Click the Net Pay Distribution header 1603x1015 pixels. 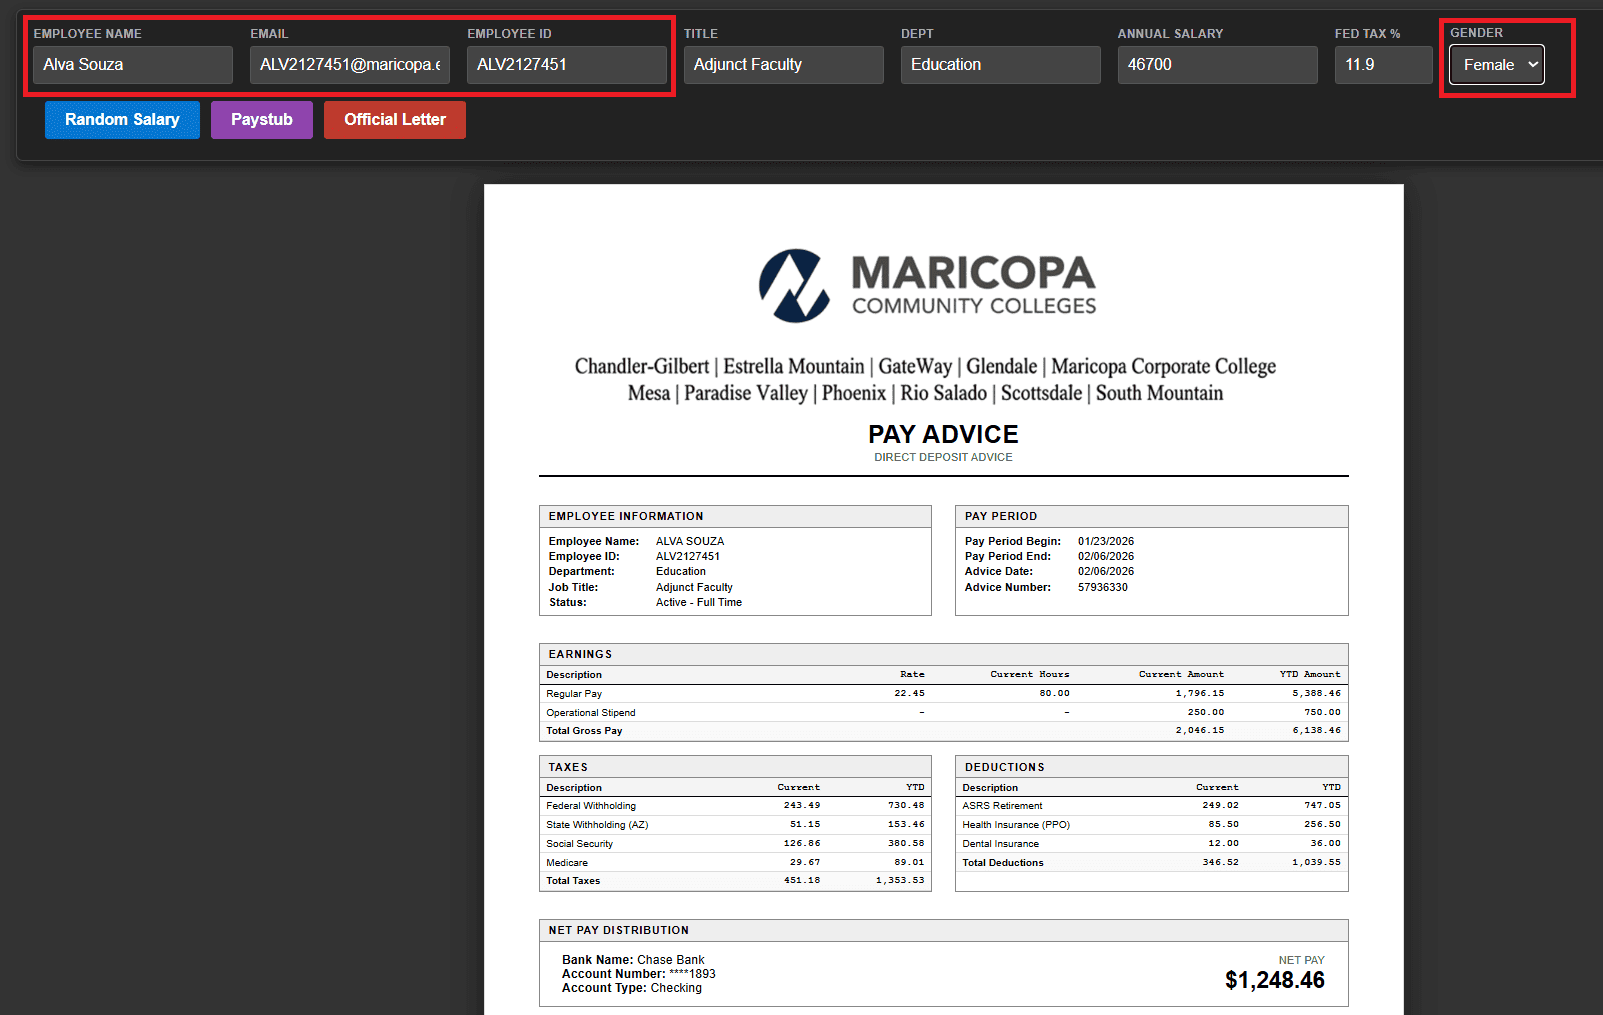pyautogui.click(x=618, y=930)
